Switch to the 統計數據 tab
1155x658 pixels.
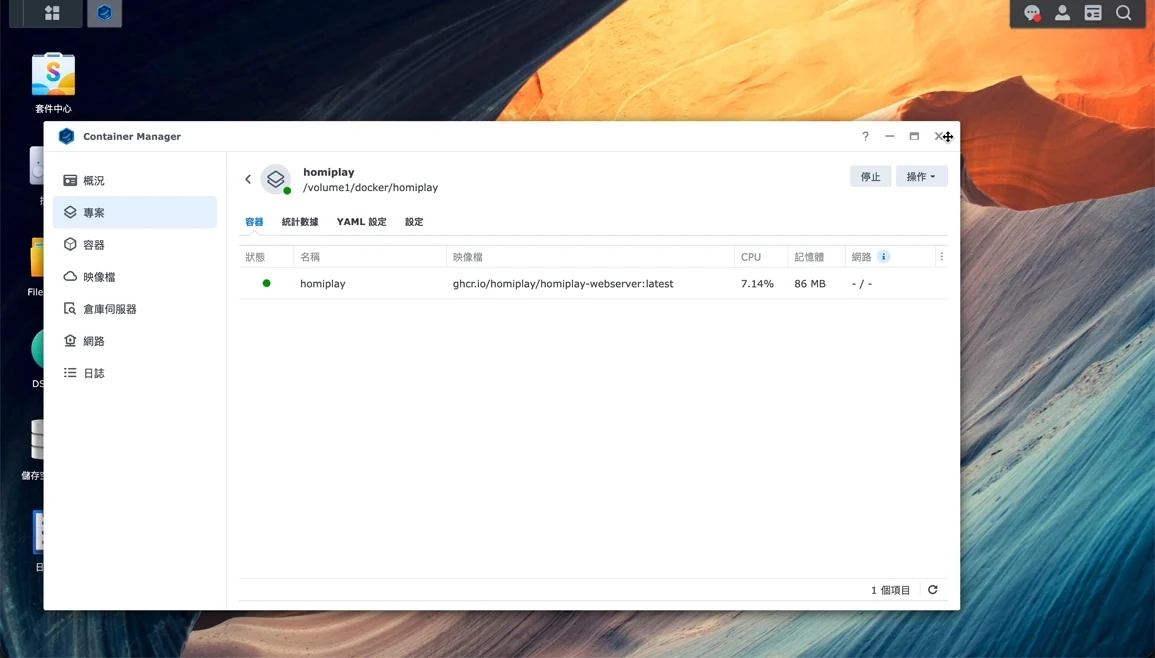click(300, 222)
